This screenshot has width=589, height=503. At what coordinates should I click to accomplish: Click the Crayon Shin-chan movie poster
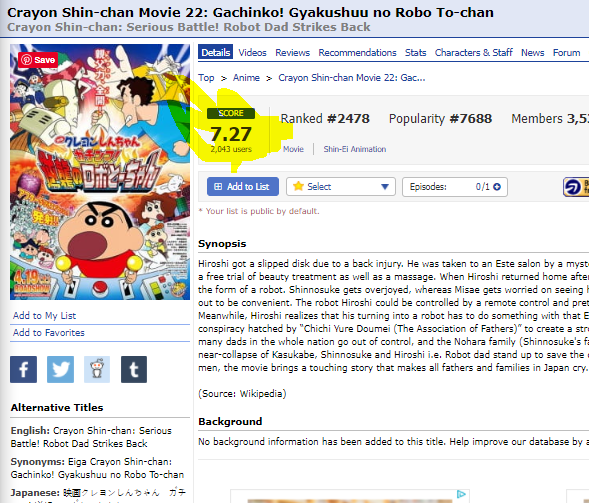pos(100,172)
